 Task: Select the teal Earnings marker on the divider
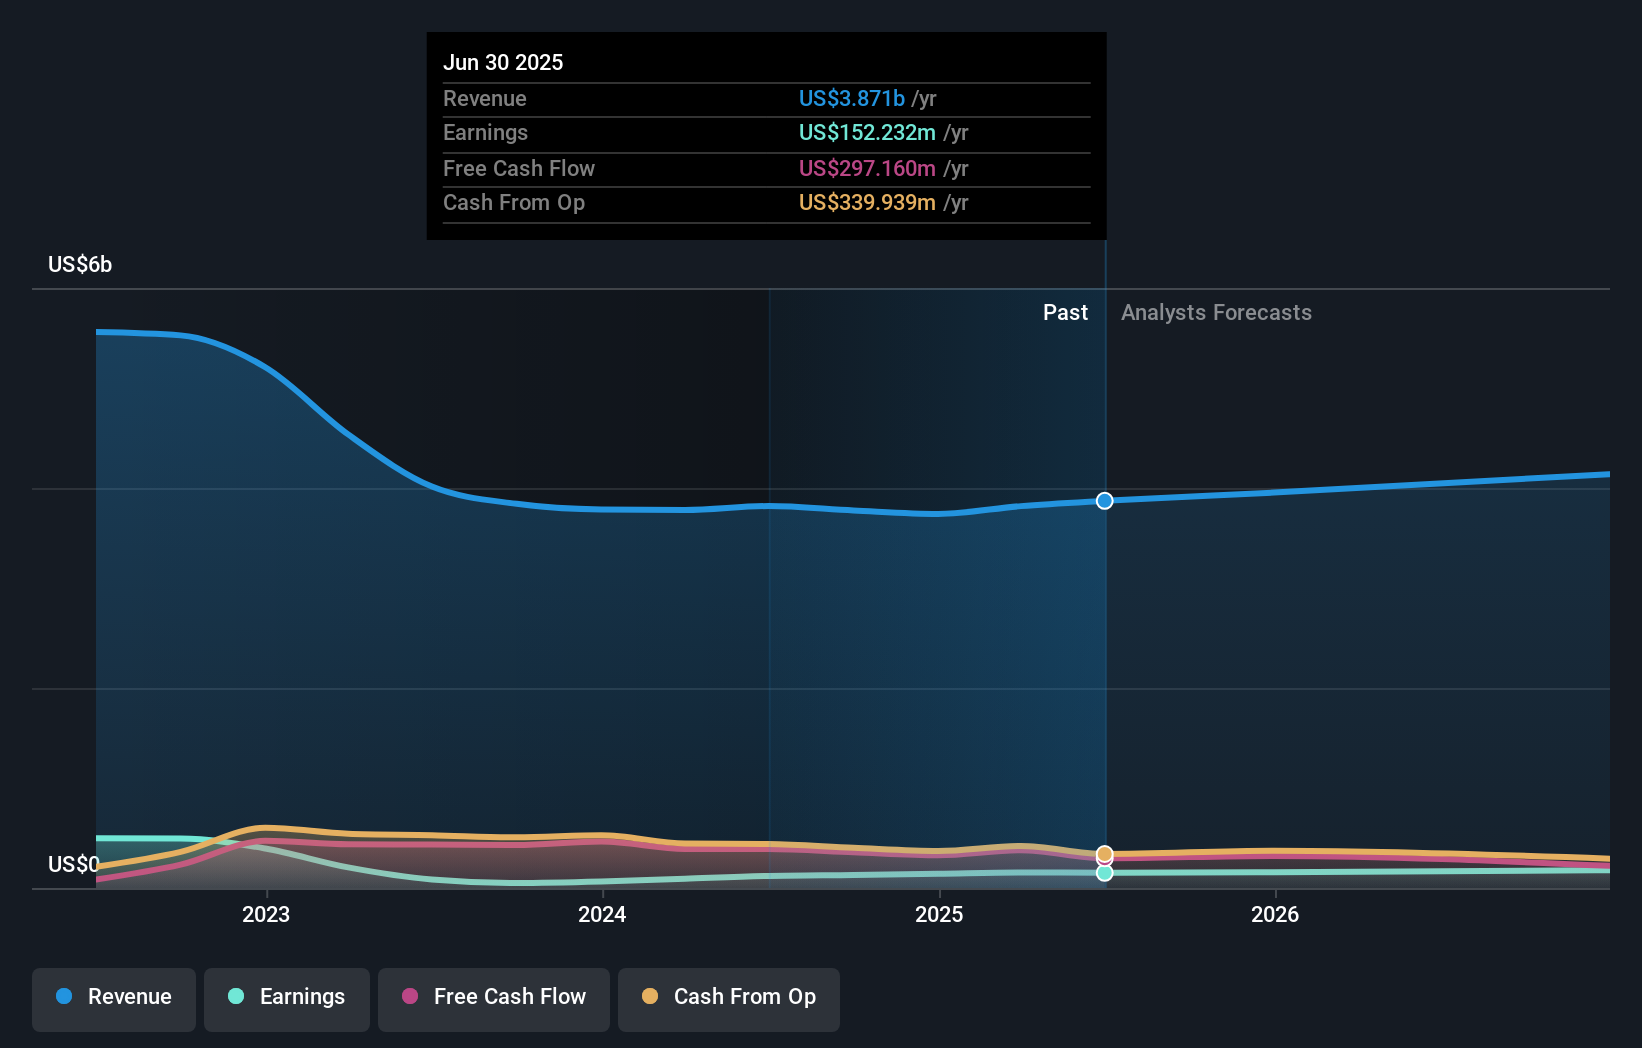[x=1104, y=874]
